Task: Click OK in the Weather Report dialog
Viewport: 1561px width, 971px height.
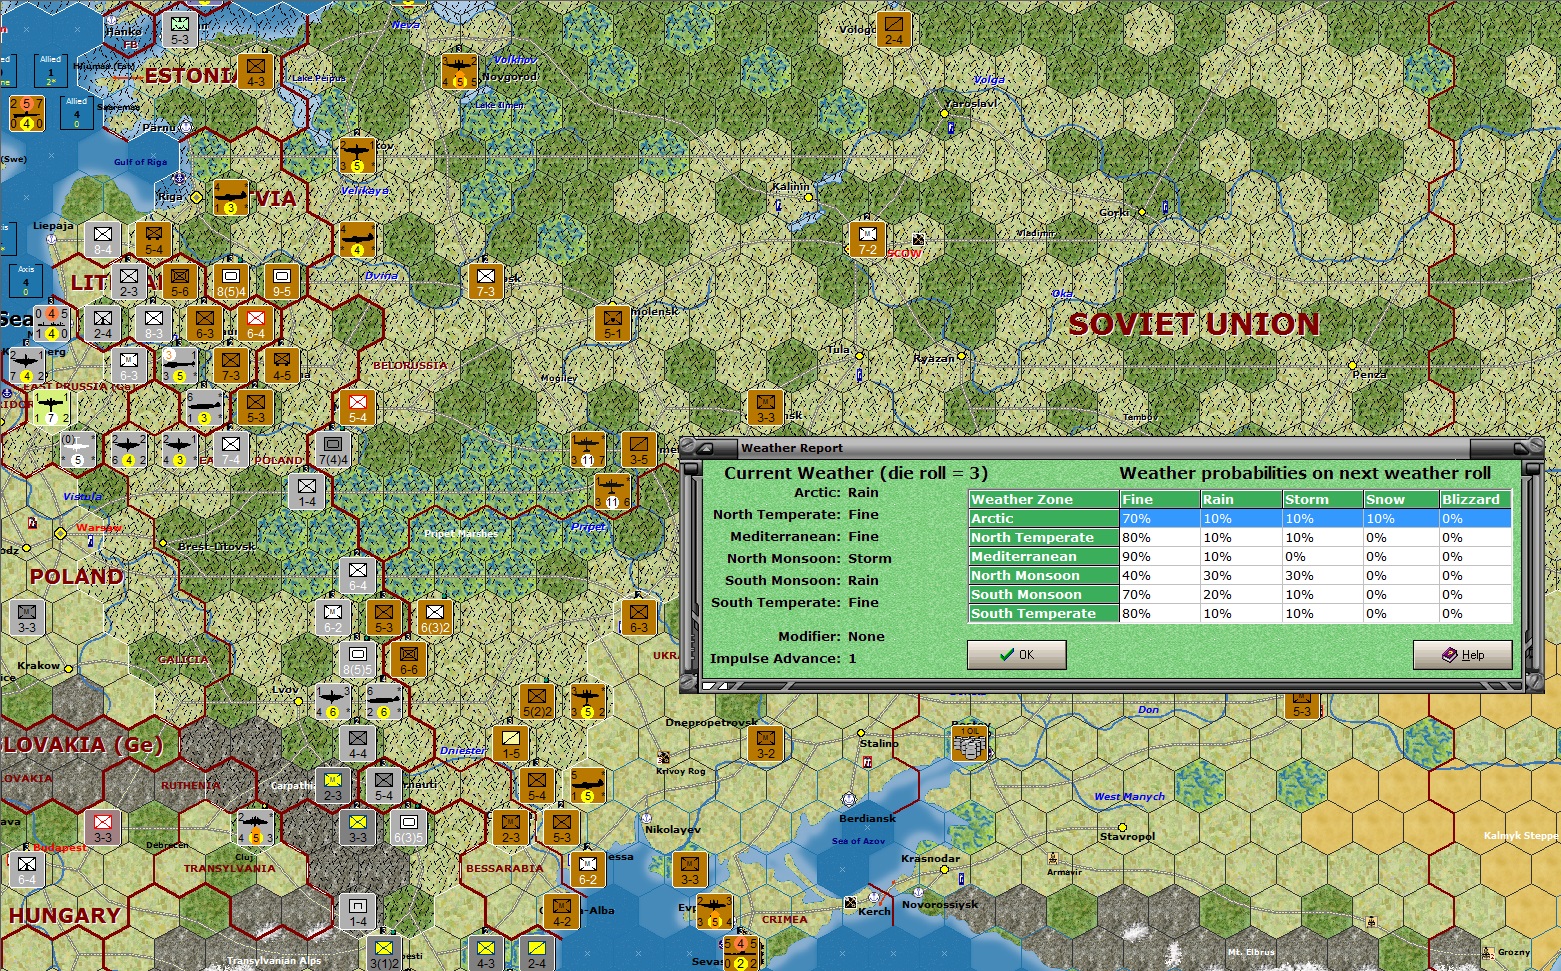Action: [1016, 655]
